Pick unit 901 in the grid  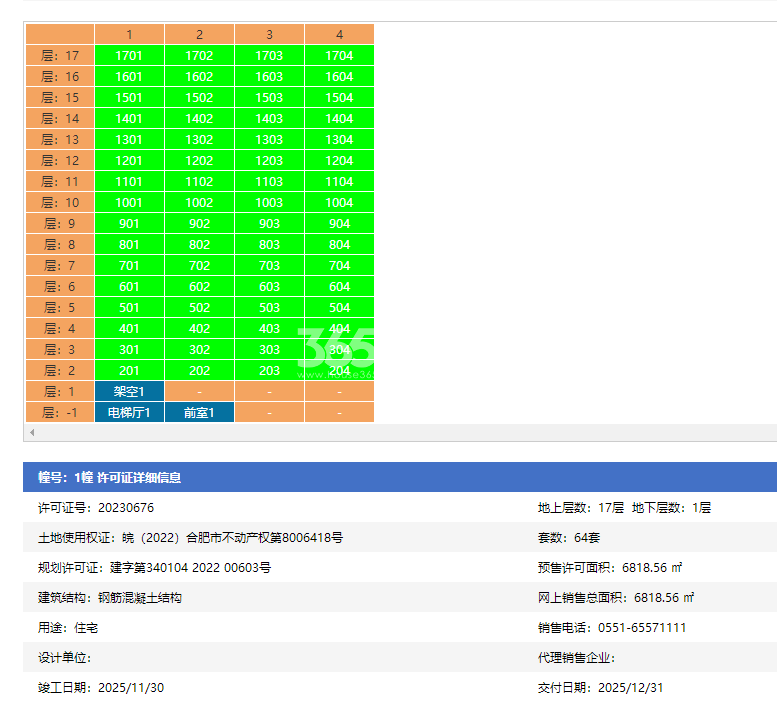(129, 223)
